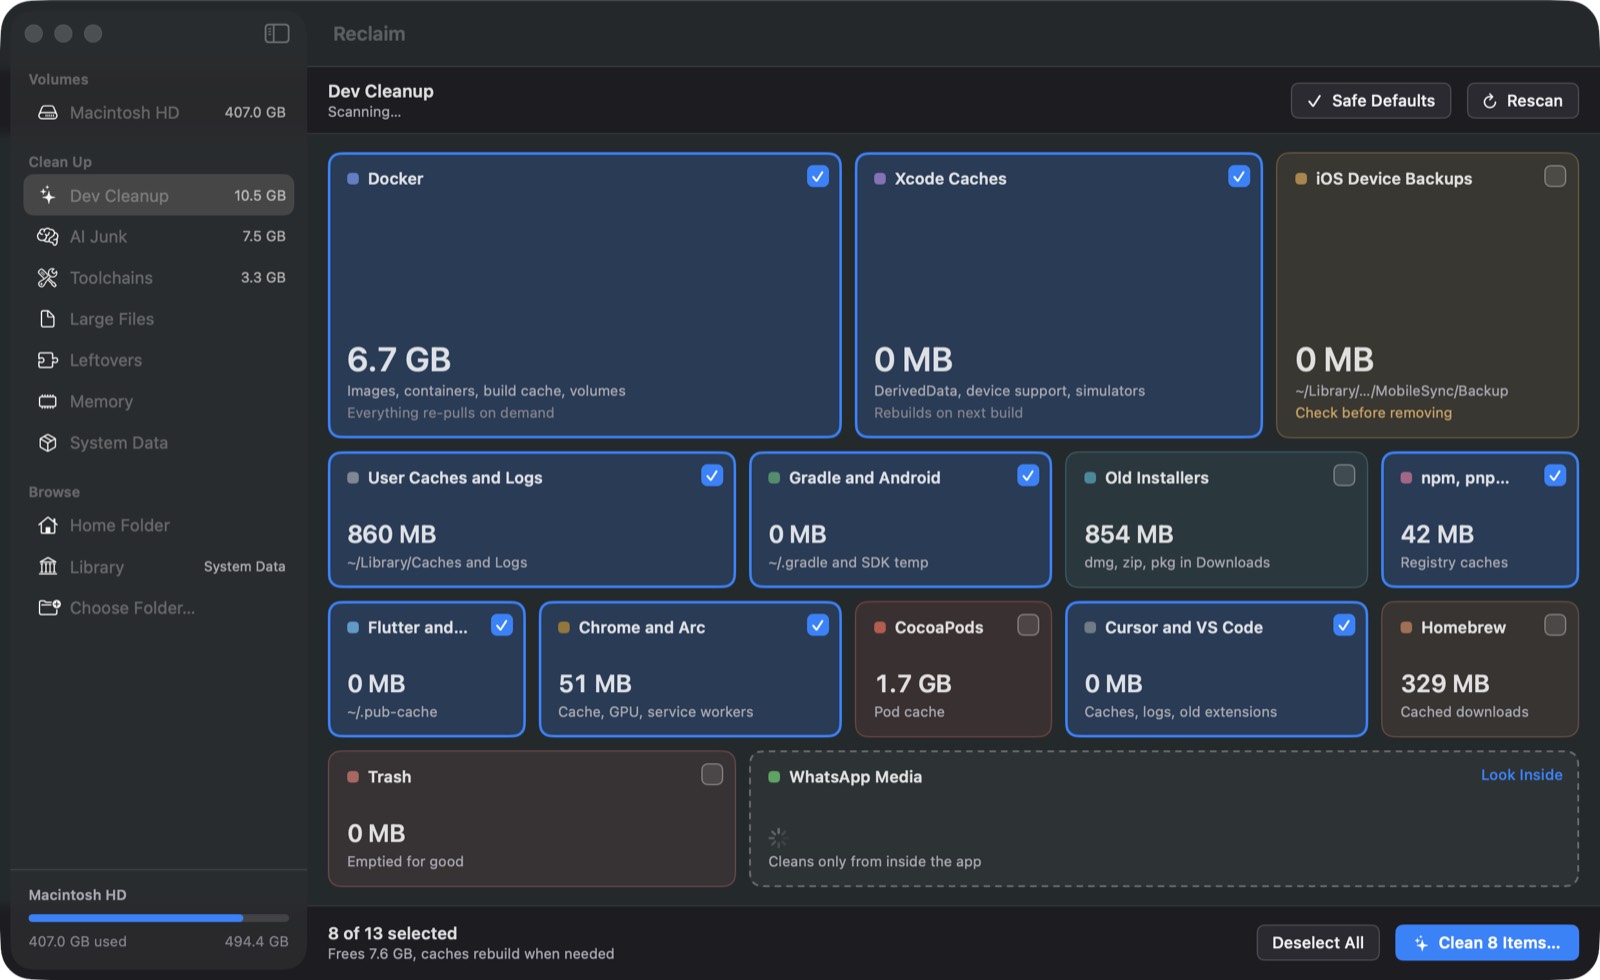The image size is (1600, 980).
Task: Browse the Home Folder
Action: (x=159, y=525)
